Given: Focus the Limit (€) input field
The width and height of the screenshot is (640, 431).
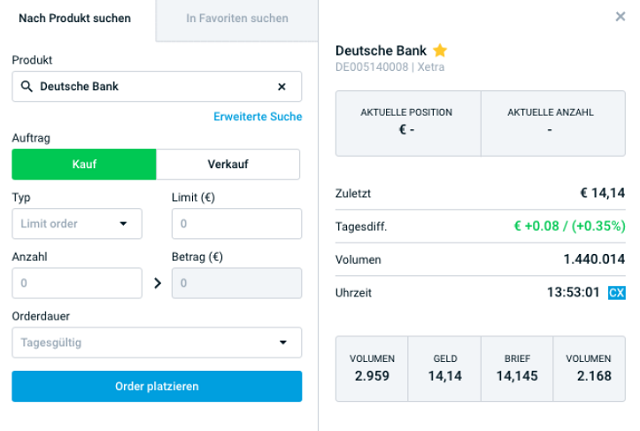Looking at the screenshot, I should tap(237, 224).
